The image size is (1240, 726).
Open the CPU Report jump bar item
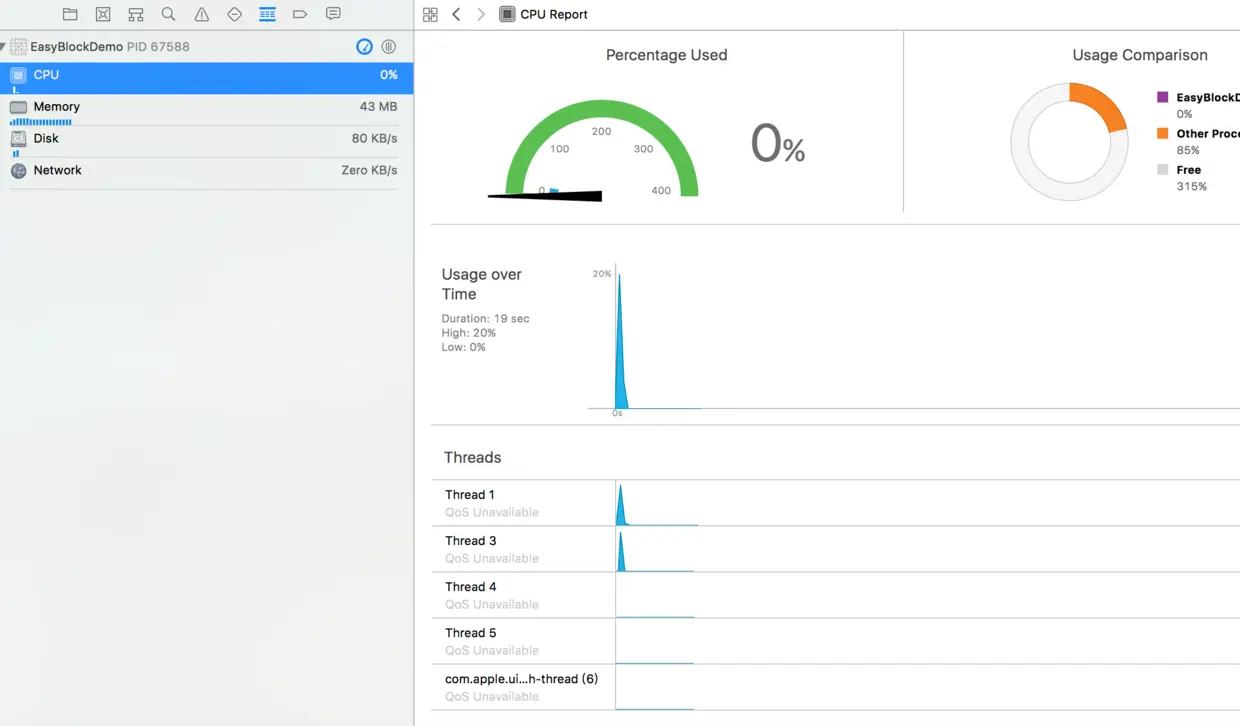pos(544,15)
